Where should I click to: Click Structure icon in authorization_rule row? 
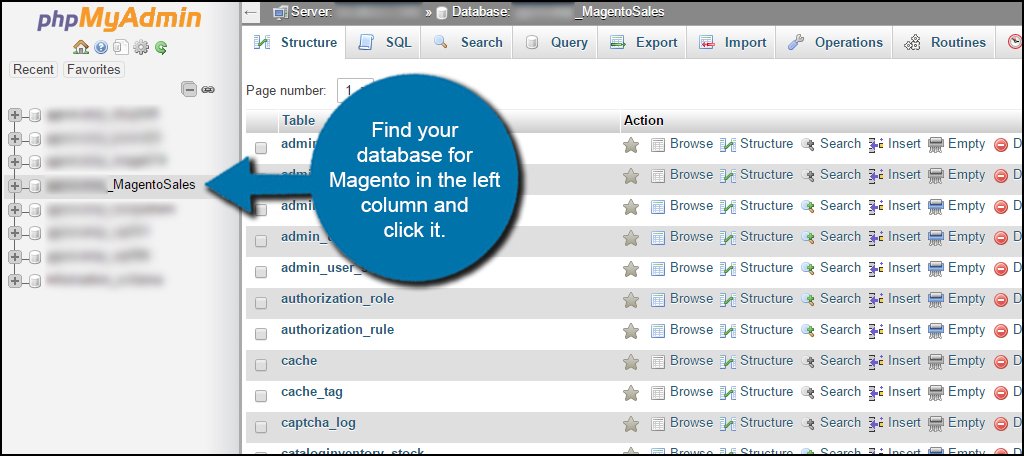[x=728, y=331]
